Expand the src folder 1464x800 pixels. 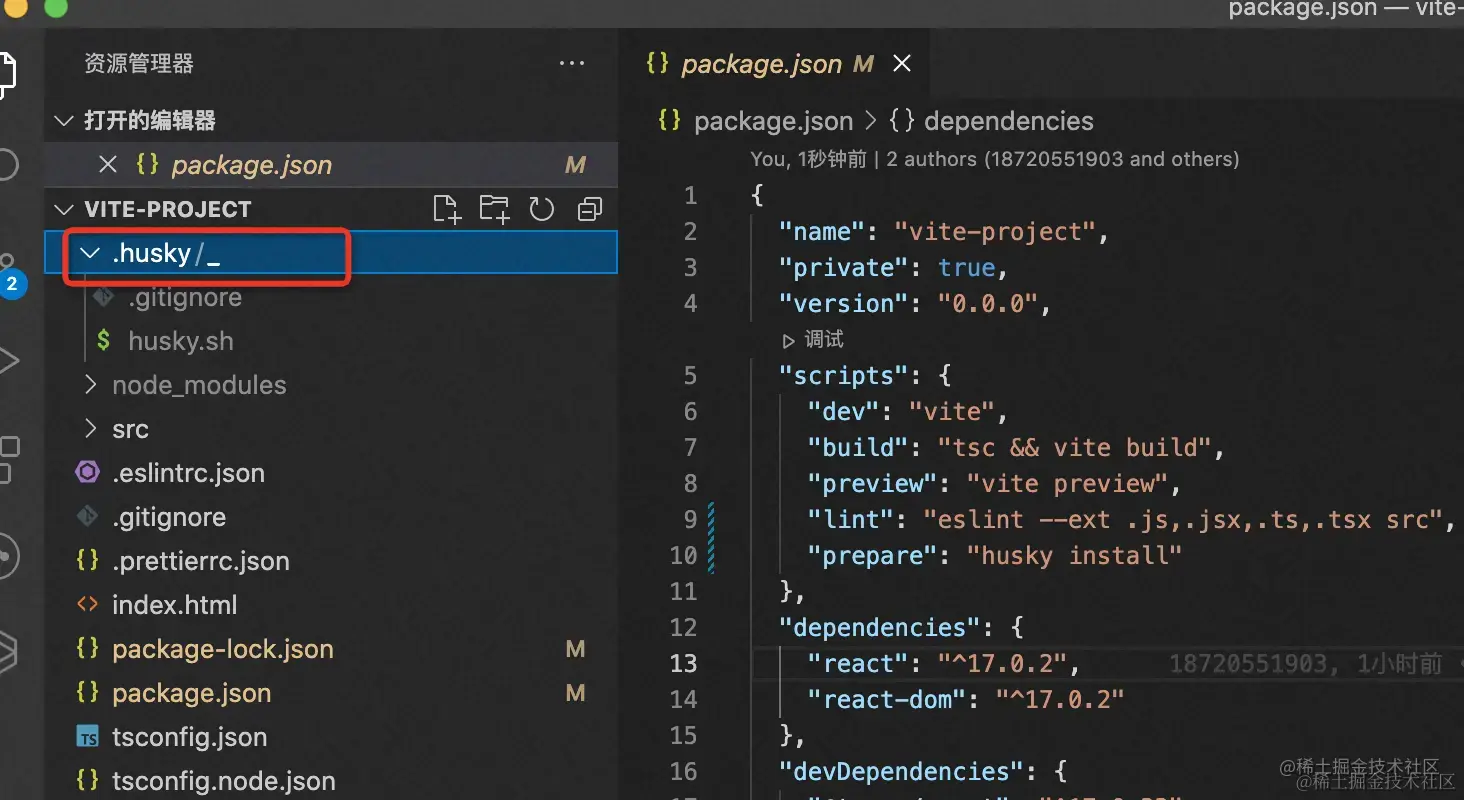[90, 429]
